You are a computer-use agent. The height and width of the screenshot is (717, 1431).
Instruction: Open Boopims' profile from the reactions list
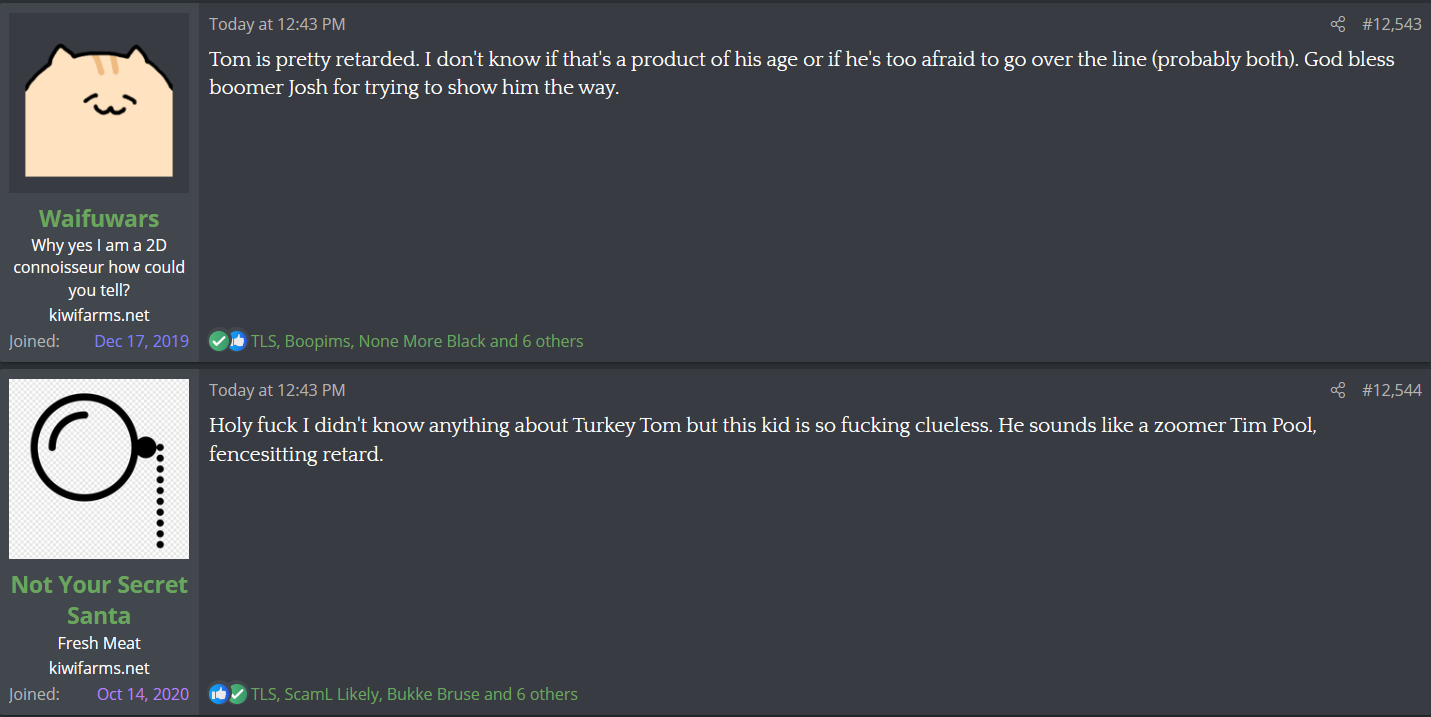click(x=317, y=341)
